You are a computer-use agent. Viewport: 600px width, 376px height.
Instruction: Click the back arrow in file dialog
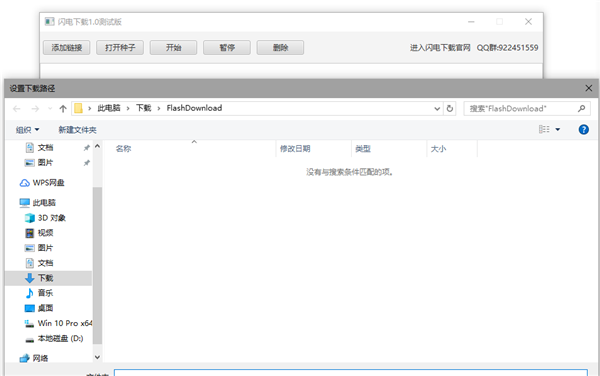coord(16,109)
